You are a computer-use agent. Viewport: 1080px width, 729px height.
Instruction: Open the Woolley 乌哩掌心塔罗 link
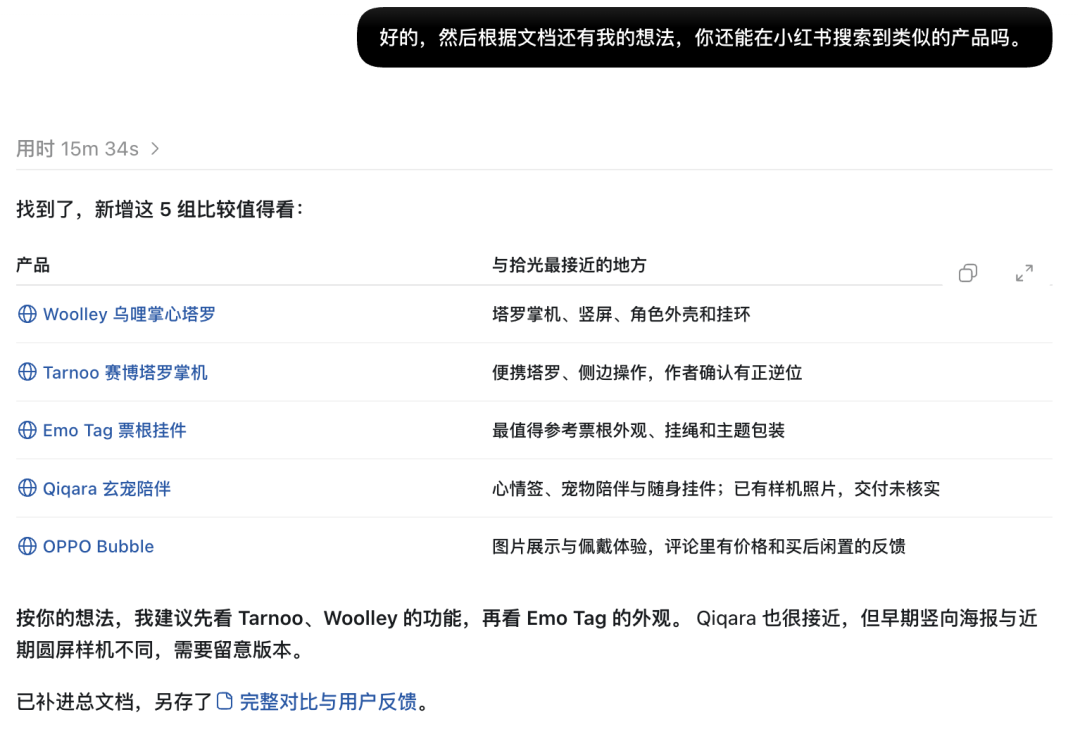tap(129, 314)
